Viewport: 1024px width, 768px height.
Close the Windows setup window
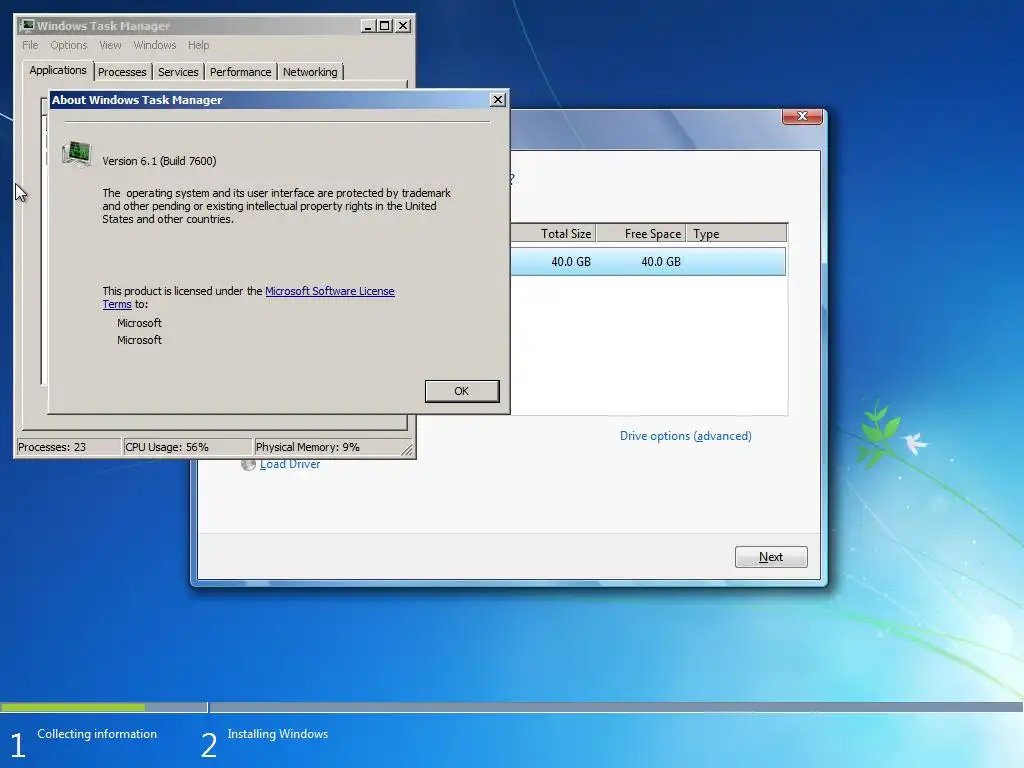click(x=802, y=116)
